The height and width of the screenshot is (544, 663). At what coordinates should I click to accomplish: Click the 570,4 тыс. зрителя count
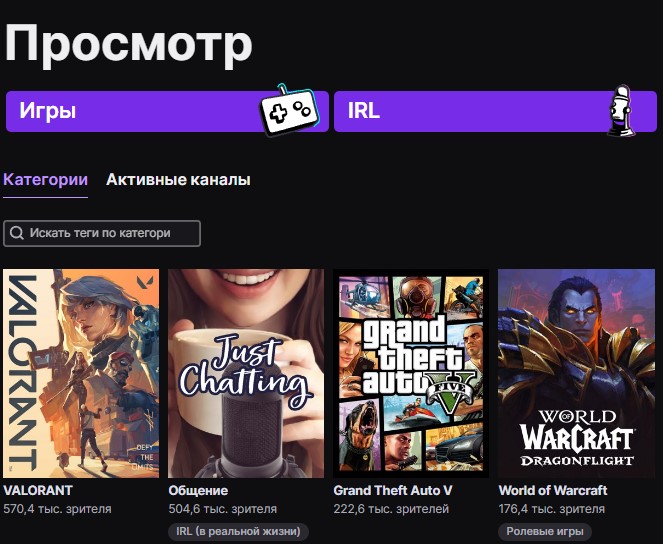click(58, 508)
